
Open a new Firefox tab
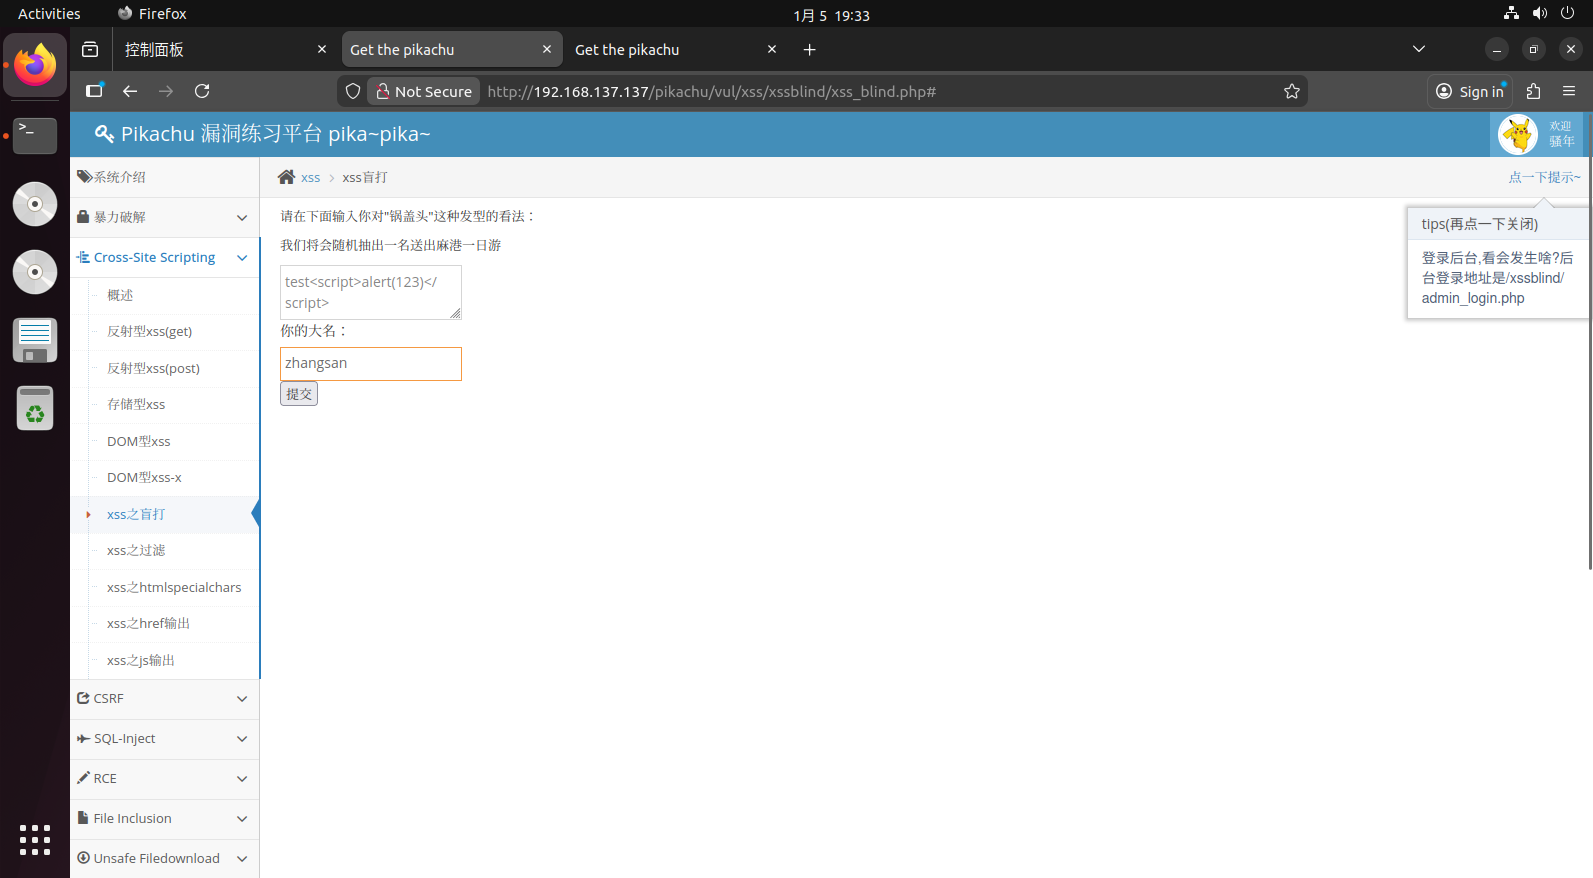point(809,49)
